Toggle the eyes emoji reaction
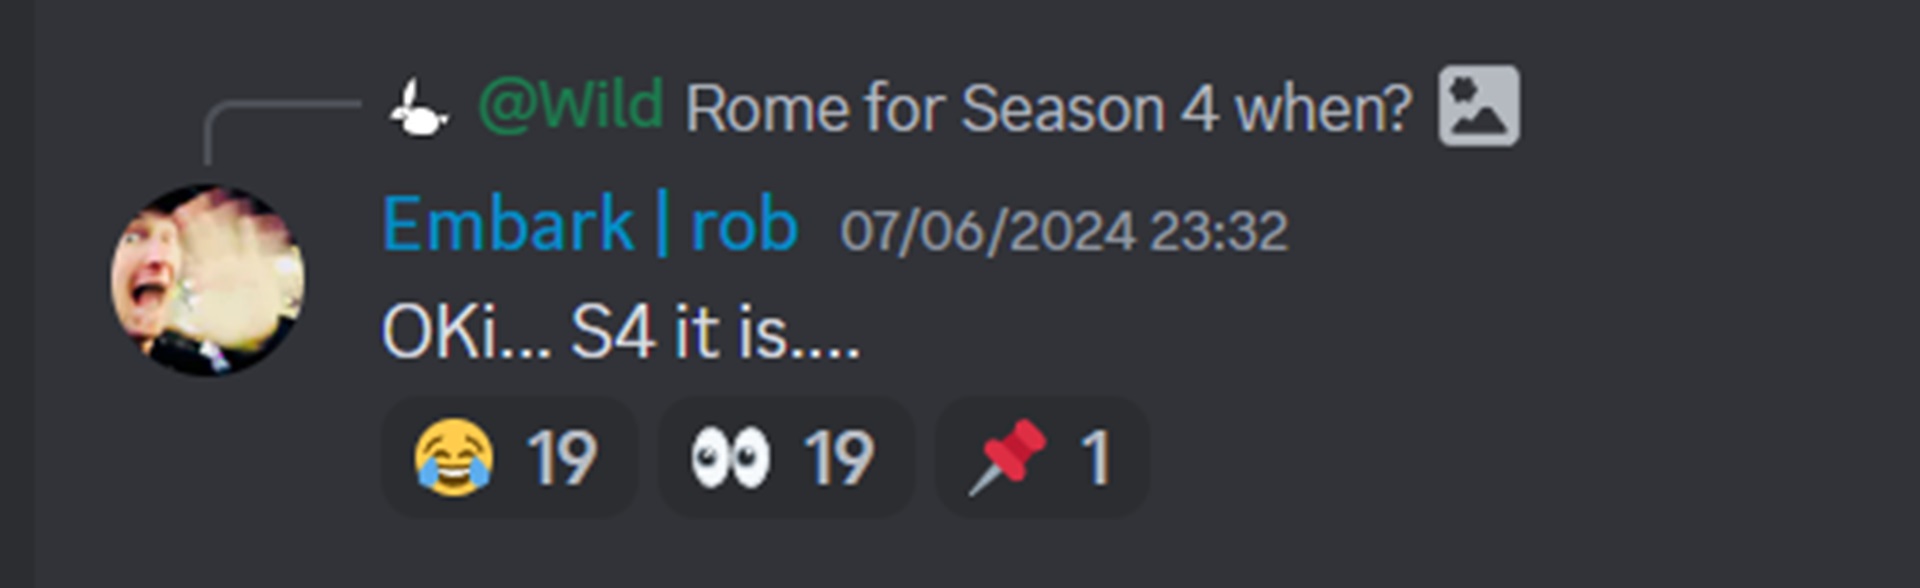This screenshot has height=588, width=1920. 786,457
